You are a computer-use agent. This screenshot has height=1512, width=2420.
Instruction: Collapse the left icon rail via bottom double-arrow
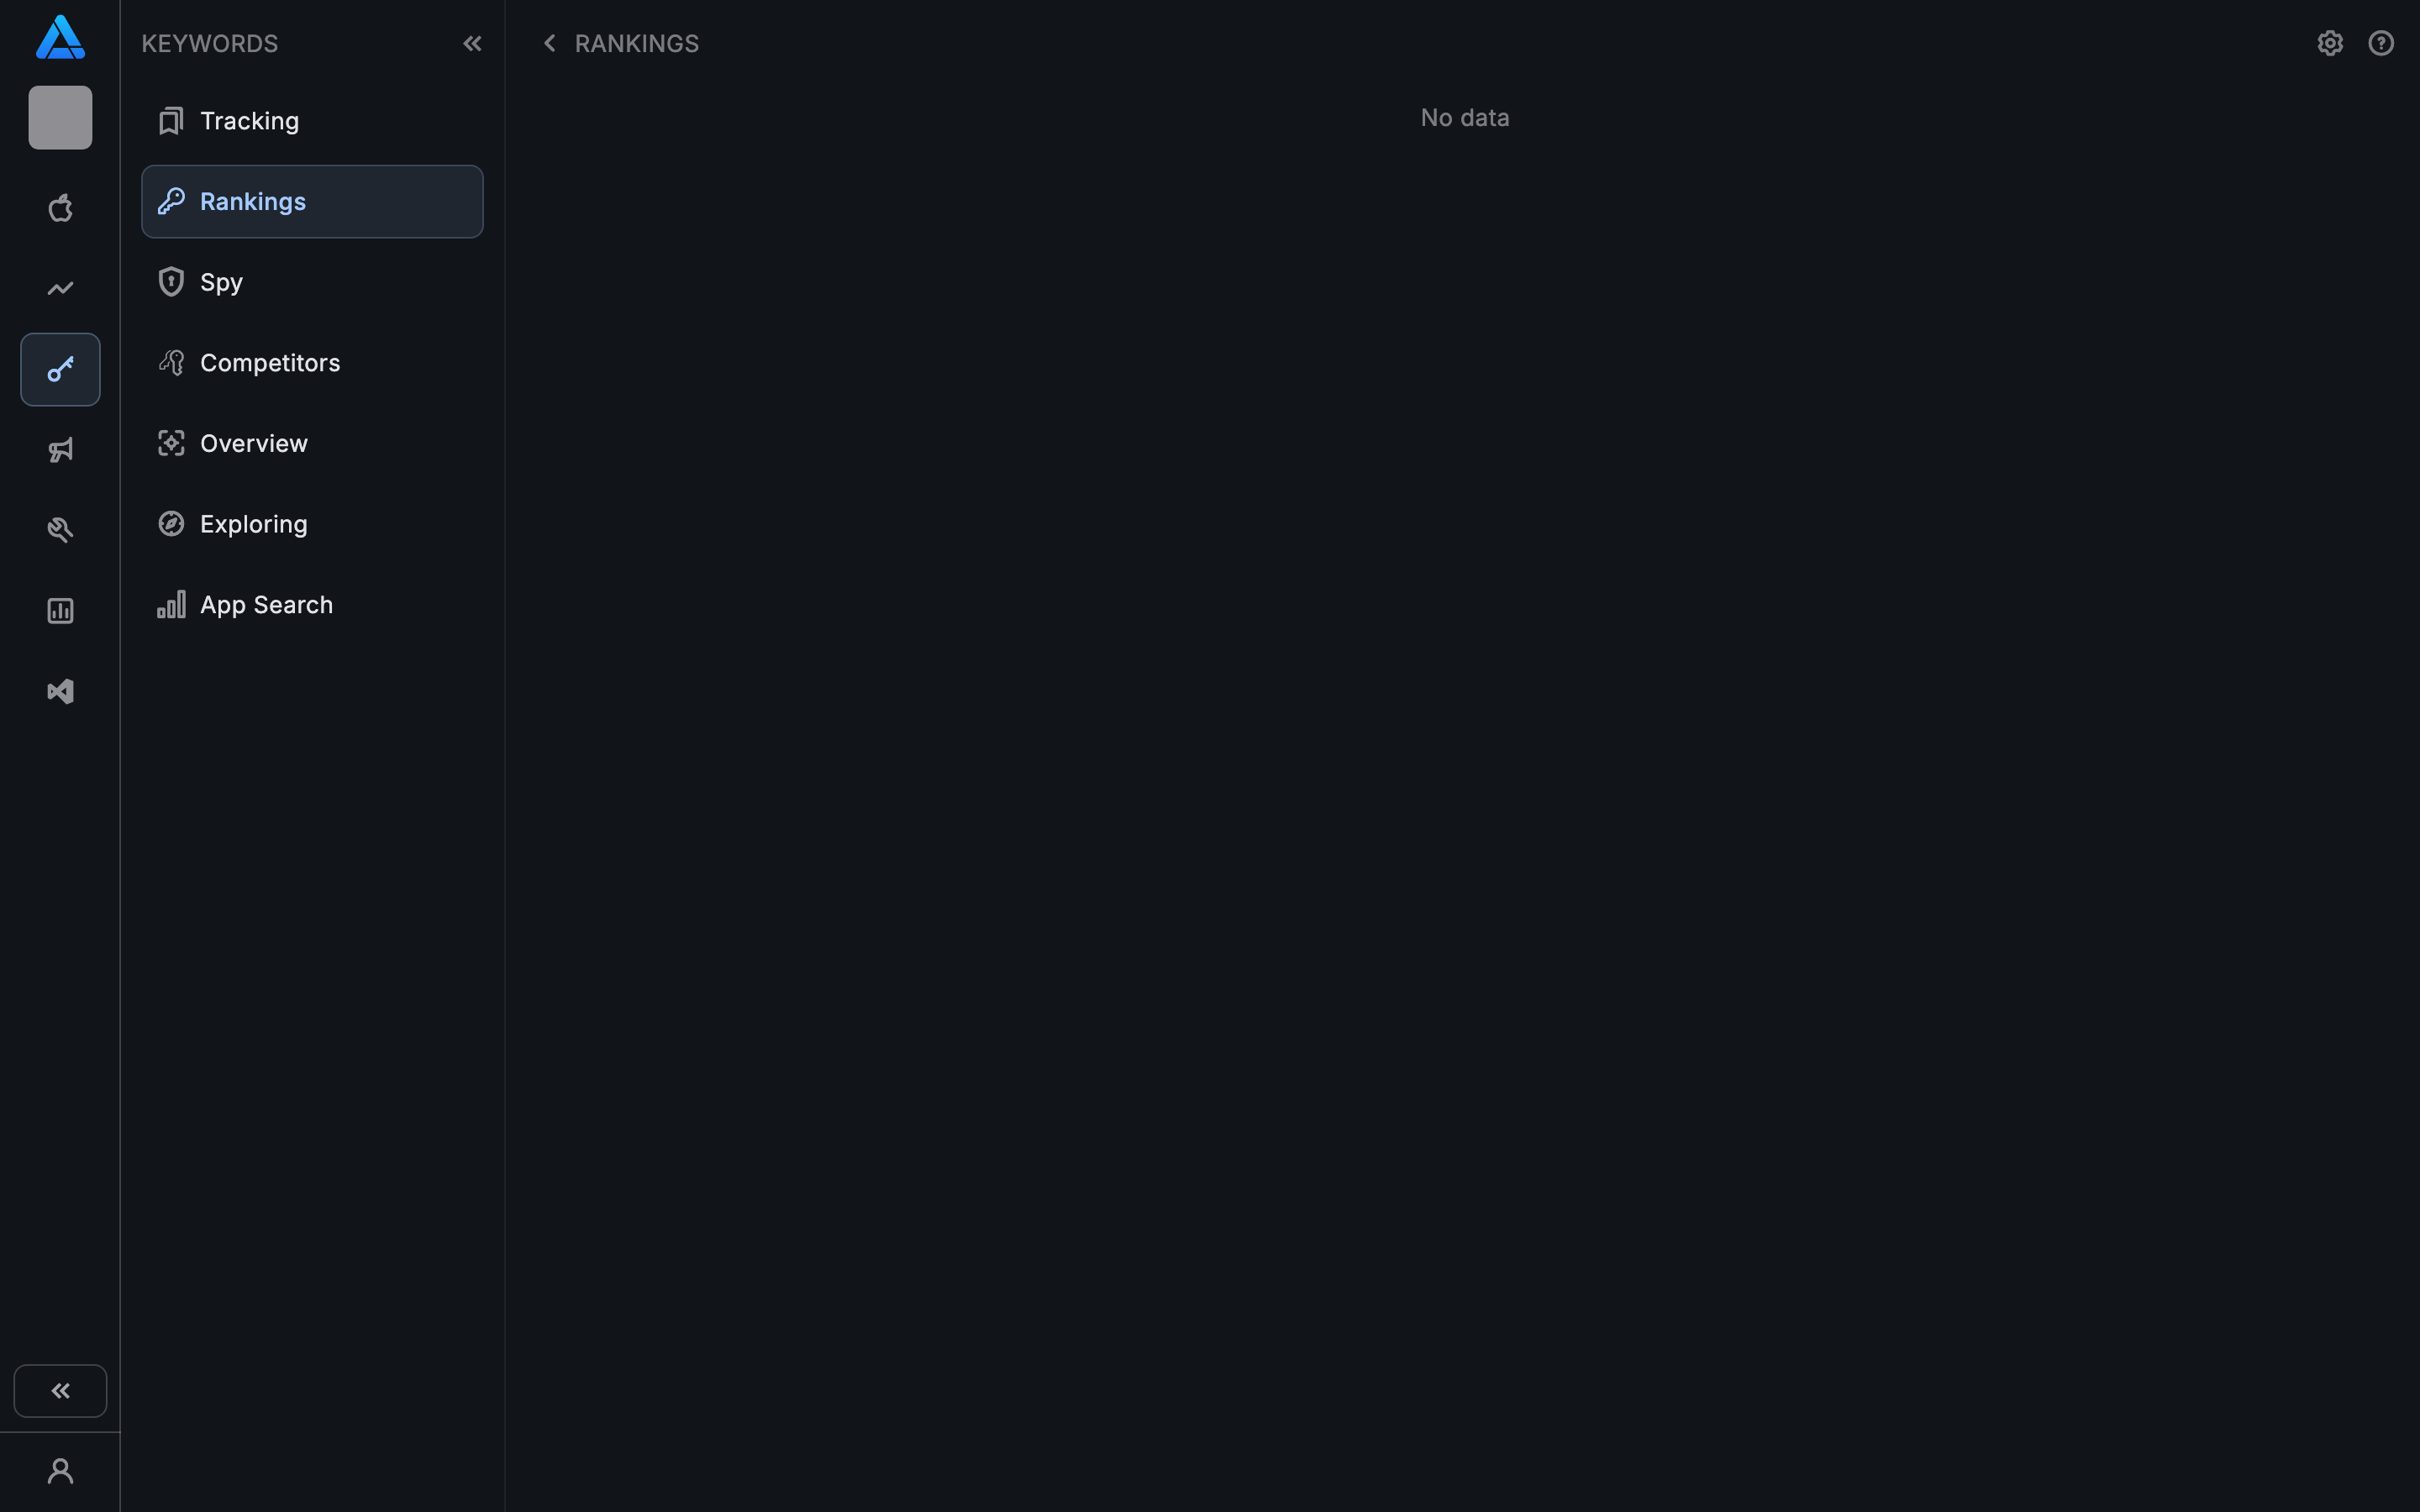pos(60,1390)
